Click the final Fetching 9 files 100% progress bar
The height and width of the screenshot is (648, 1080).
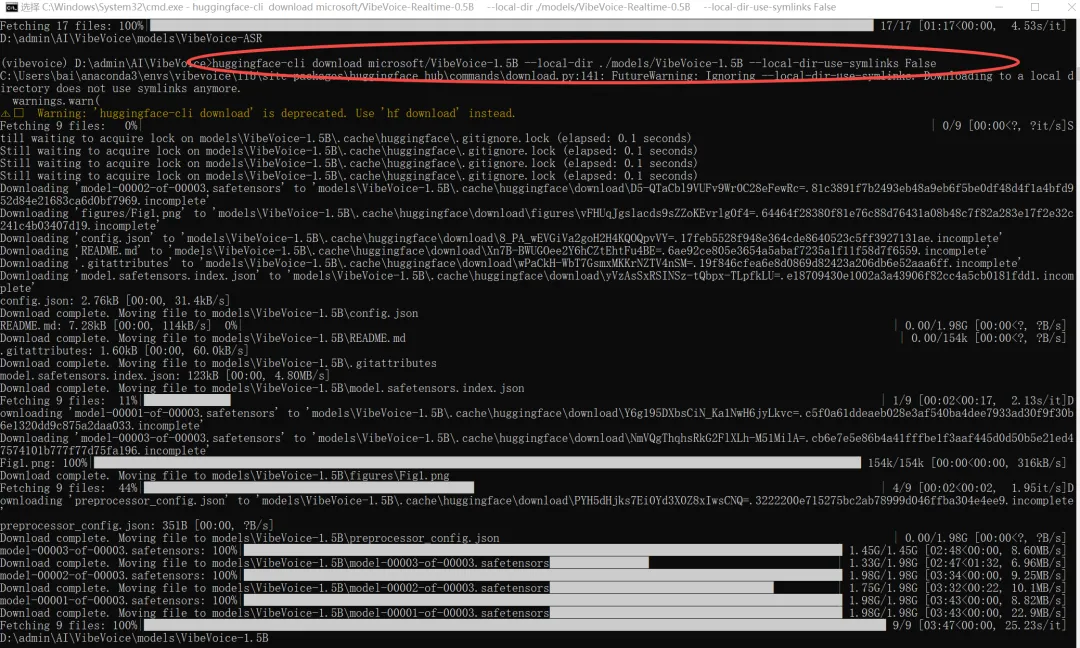(x=514, y=625)
